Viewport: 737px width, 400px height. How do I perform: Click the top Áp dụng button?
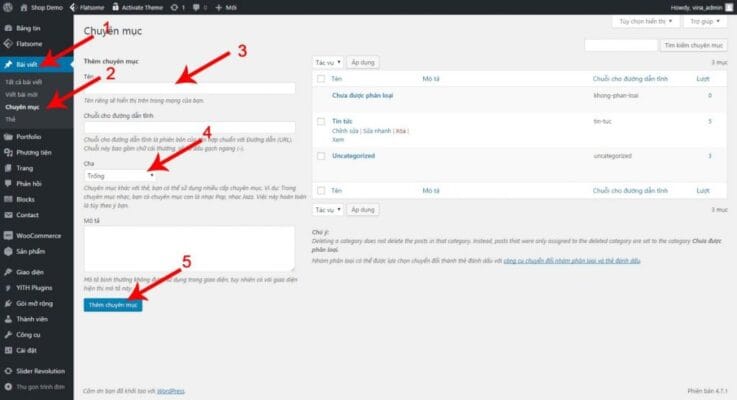[363, 63]
